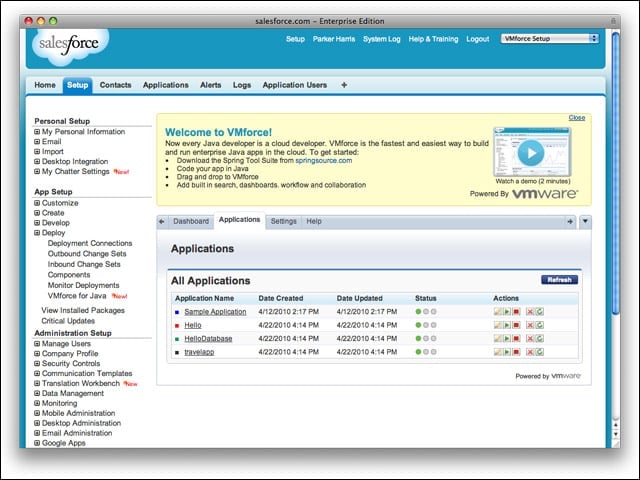
Task: Expand Manage Users under Administration Setup
Action: pos(37,344)
